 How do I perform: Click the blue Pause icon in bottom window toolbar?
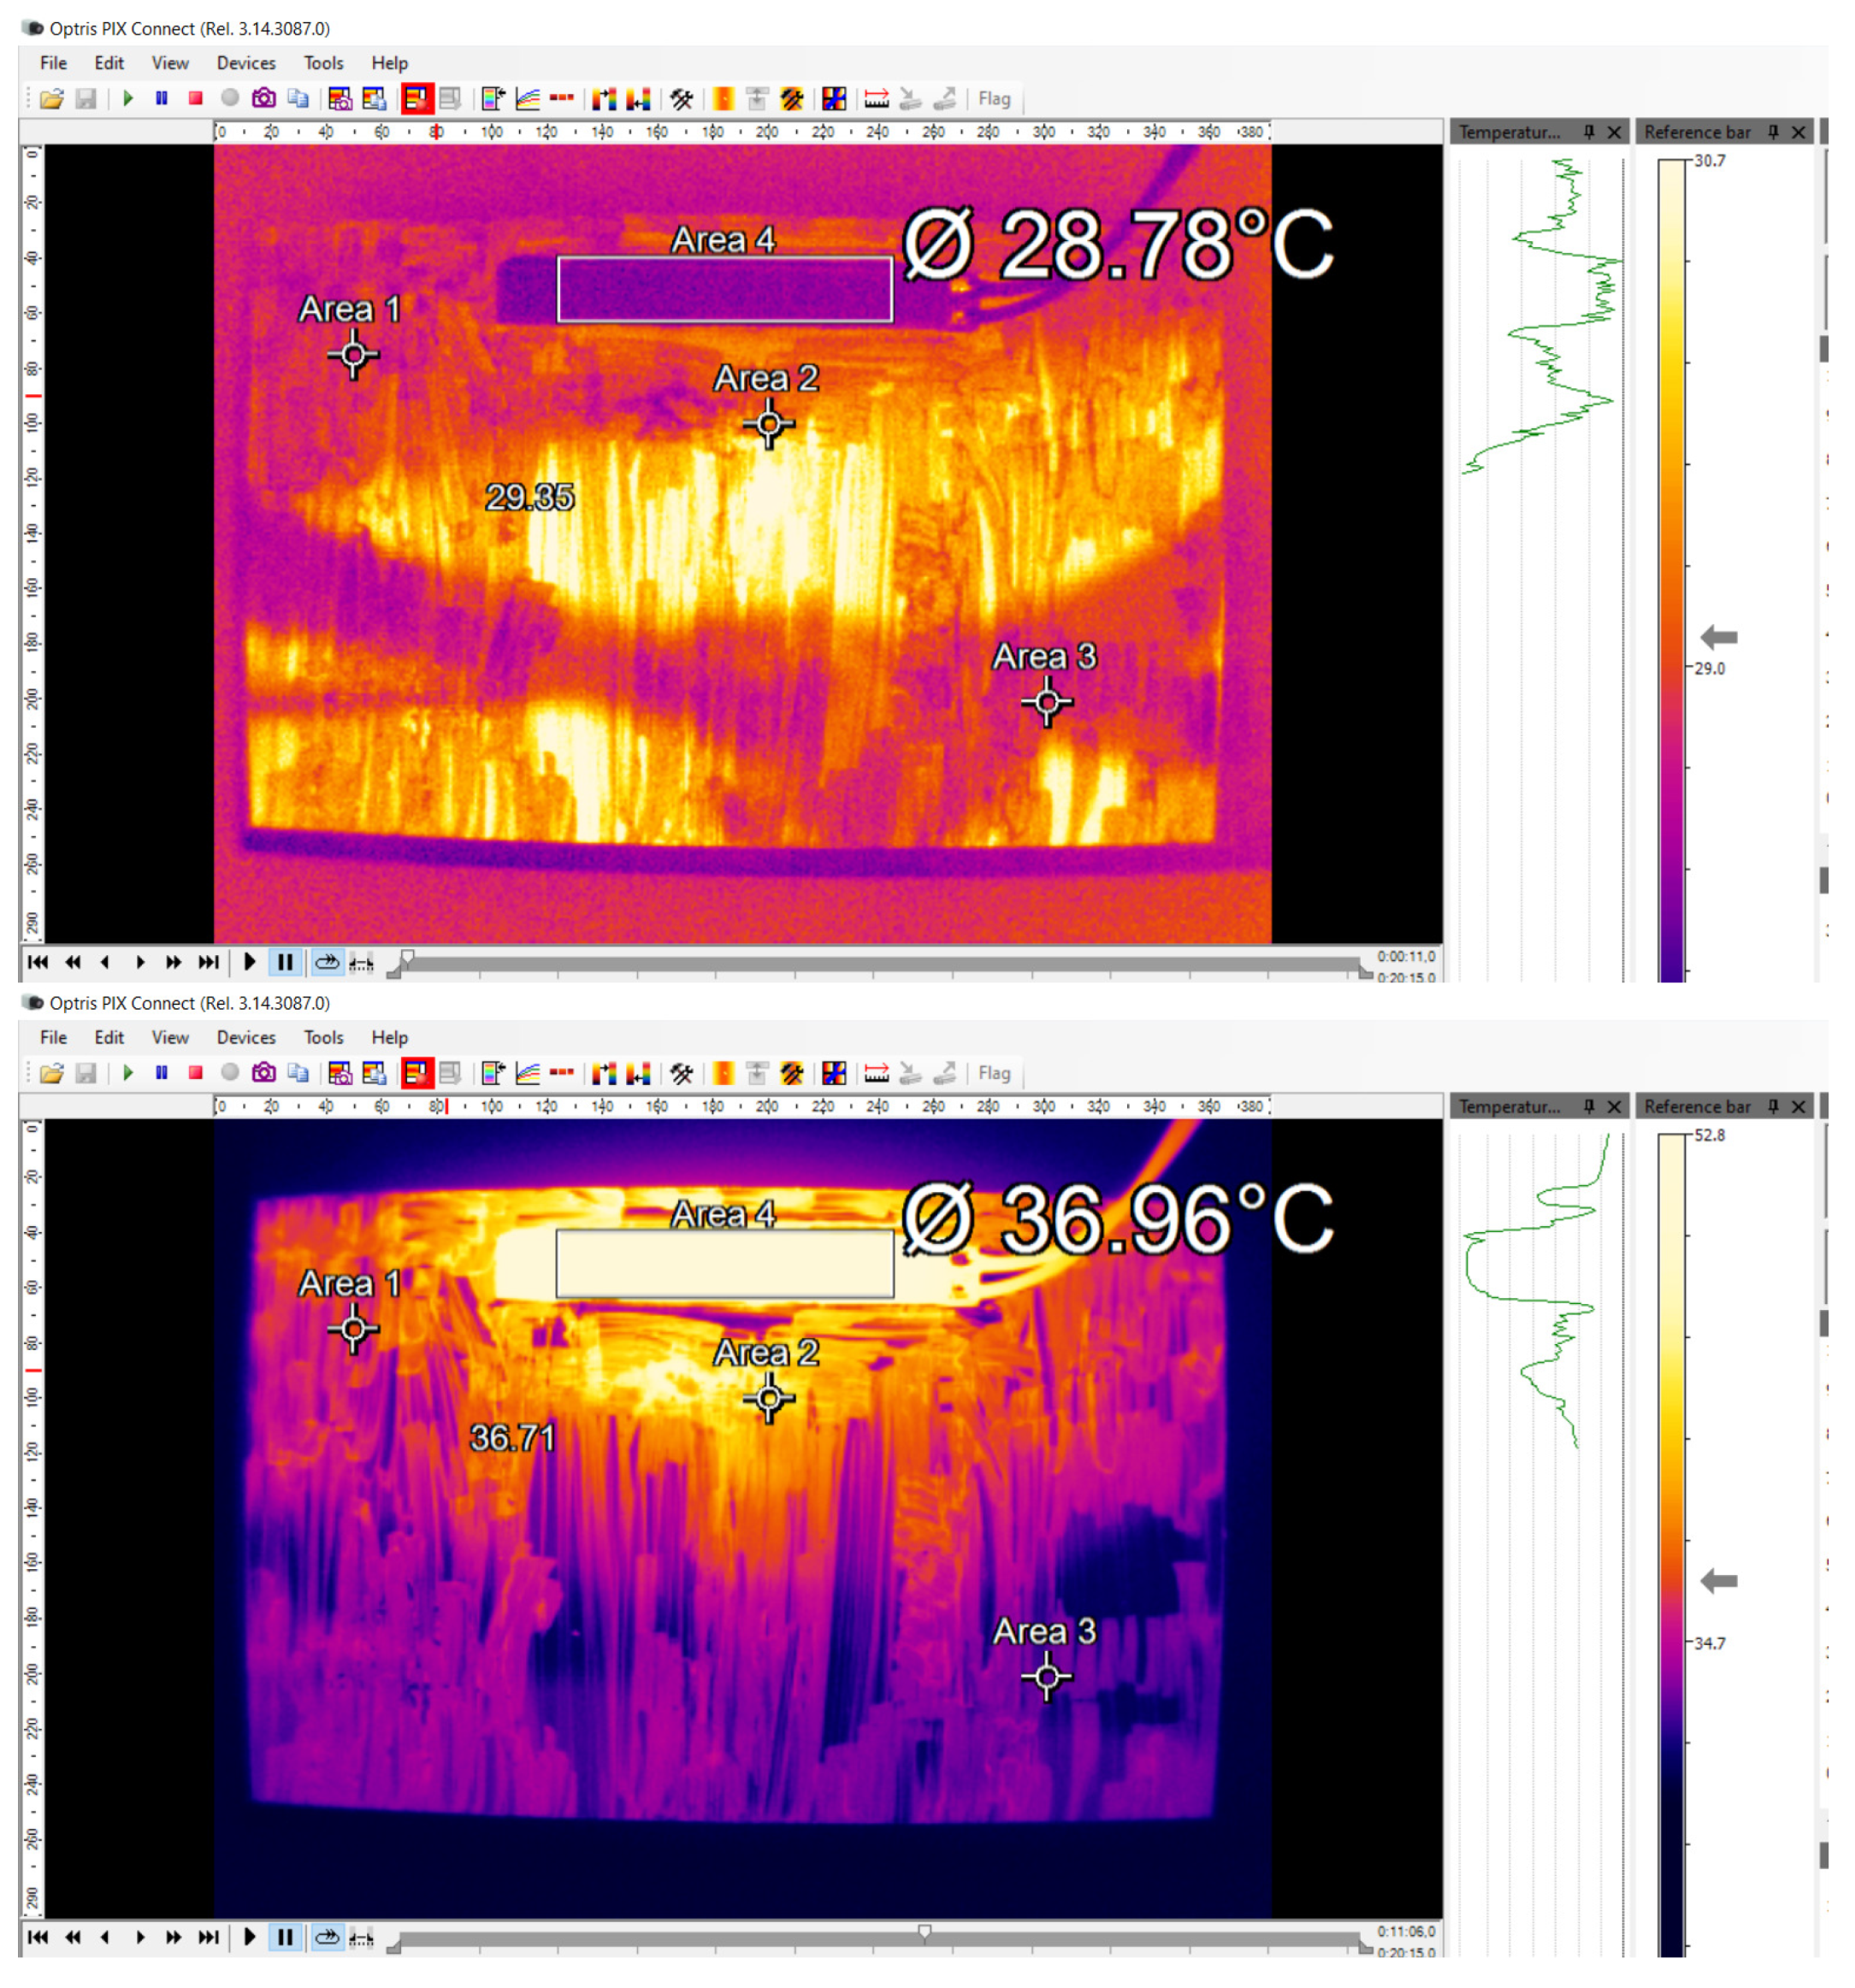click(x=161, y=1072)
